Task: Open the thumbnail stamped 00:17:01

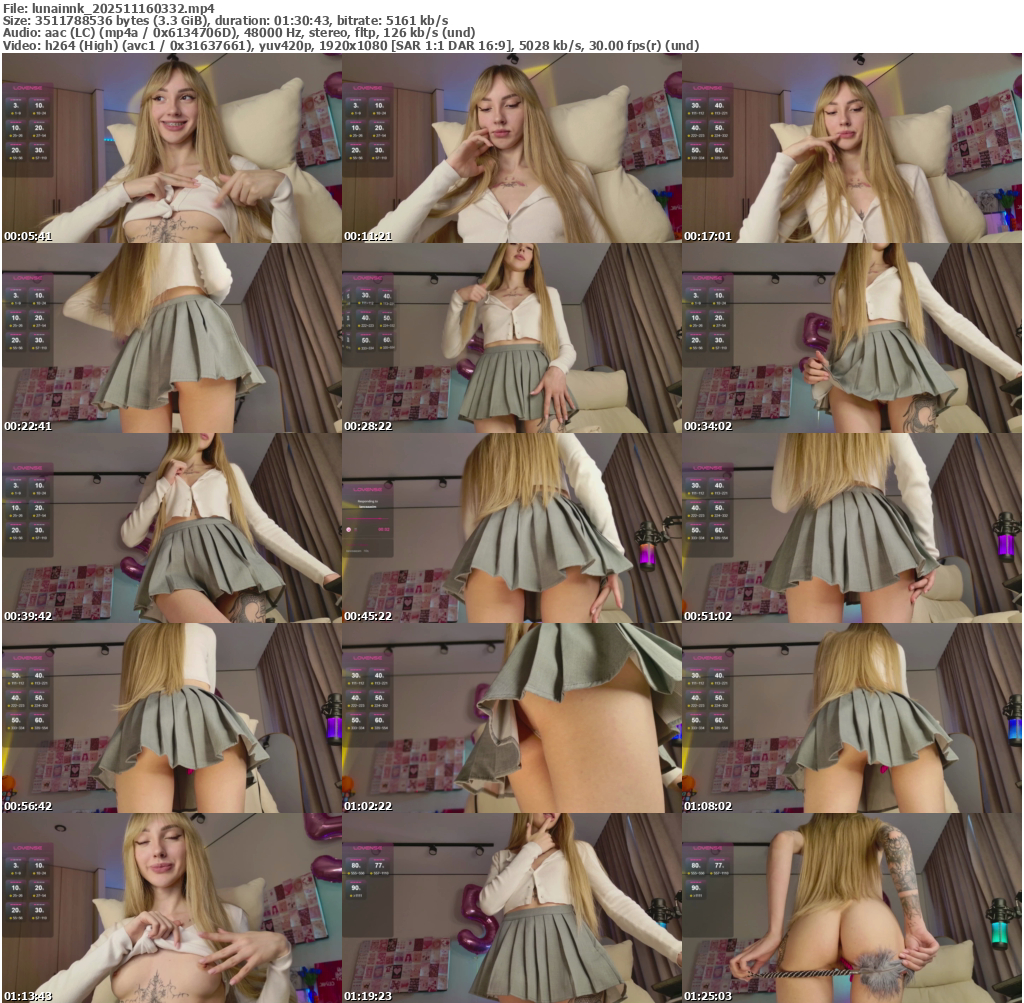Action: [852, 148]
